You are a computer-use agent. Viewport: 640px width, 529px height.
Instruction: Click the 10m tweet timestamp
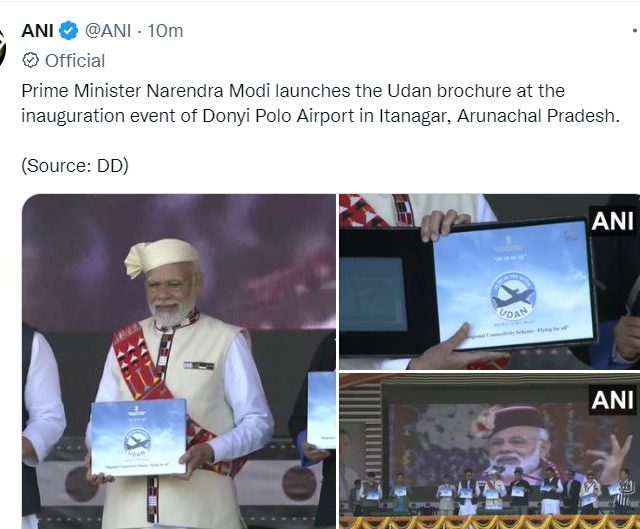click(165, 30)
